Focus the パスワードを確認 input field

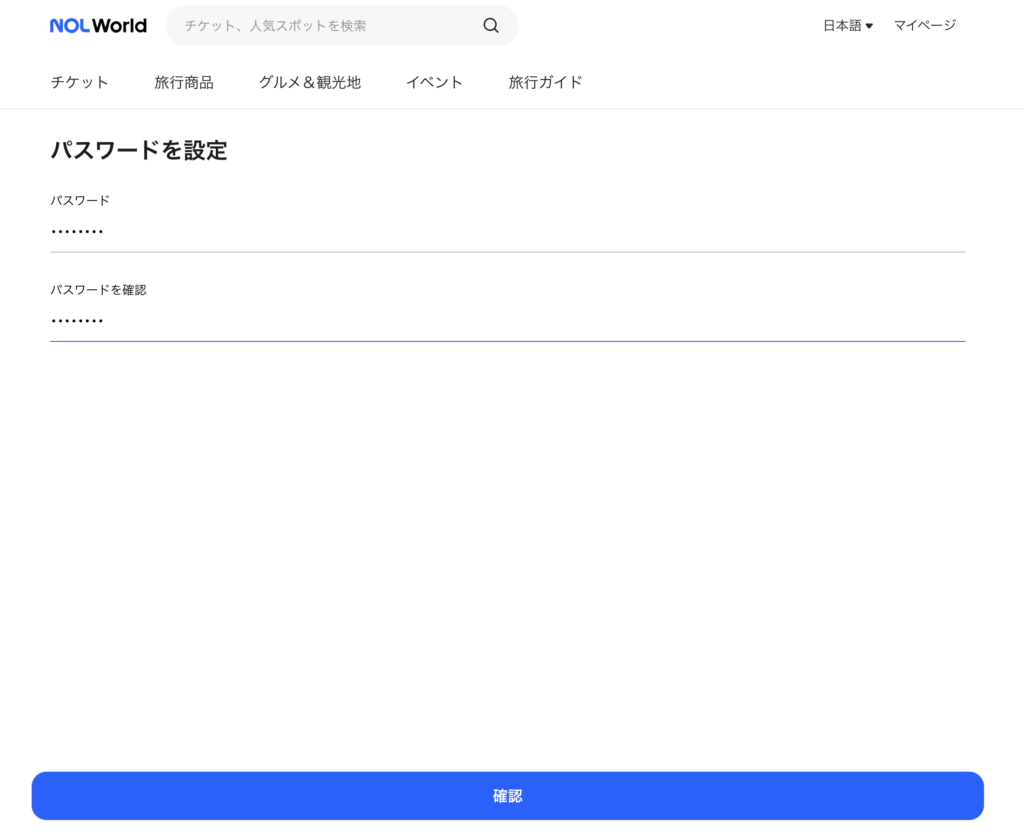[507, 321]
